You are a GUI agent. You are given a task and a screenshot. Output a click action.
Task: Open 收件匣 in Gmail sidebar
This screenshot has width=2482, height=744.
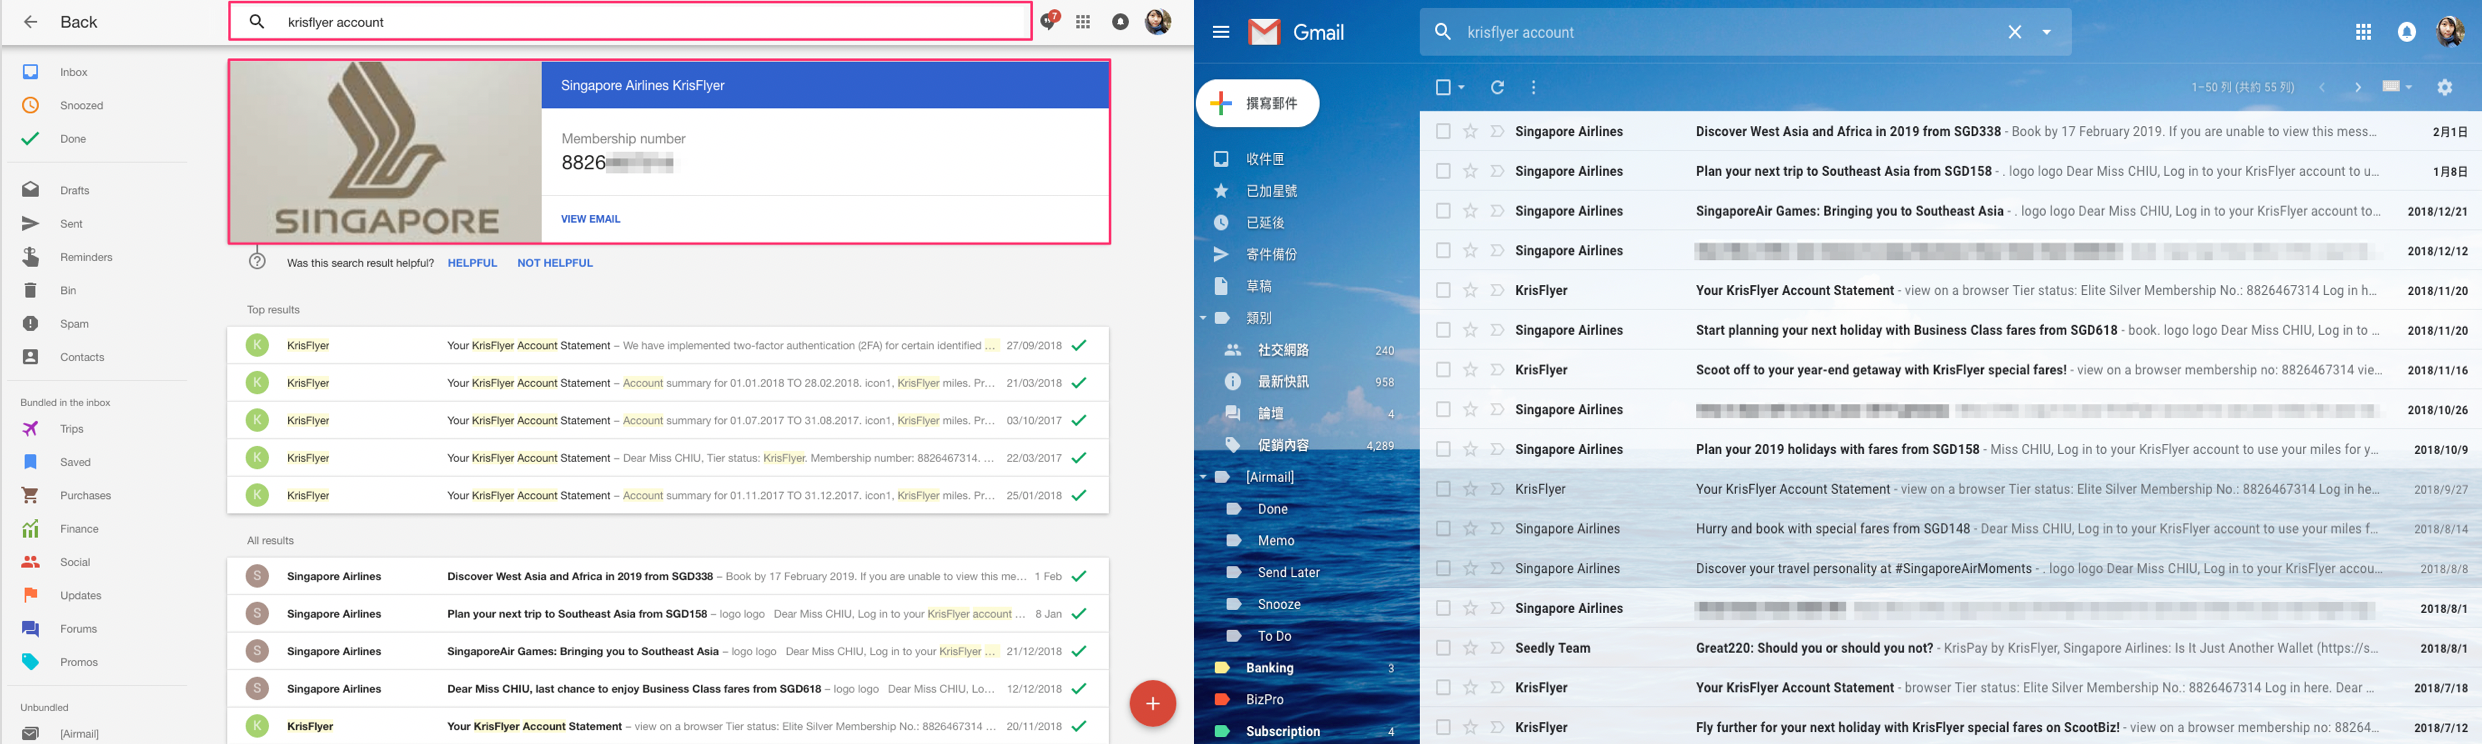pyautogui.click(x=1265, y=159)
